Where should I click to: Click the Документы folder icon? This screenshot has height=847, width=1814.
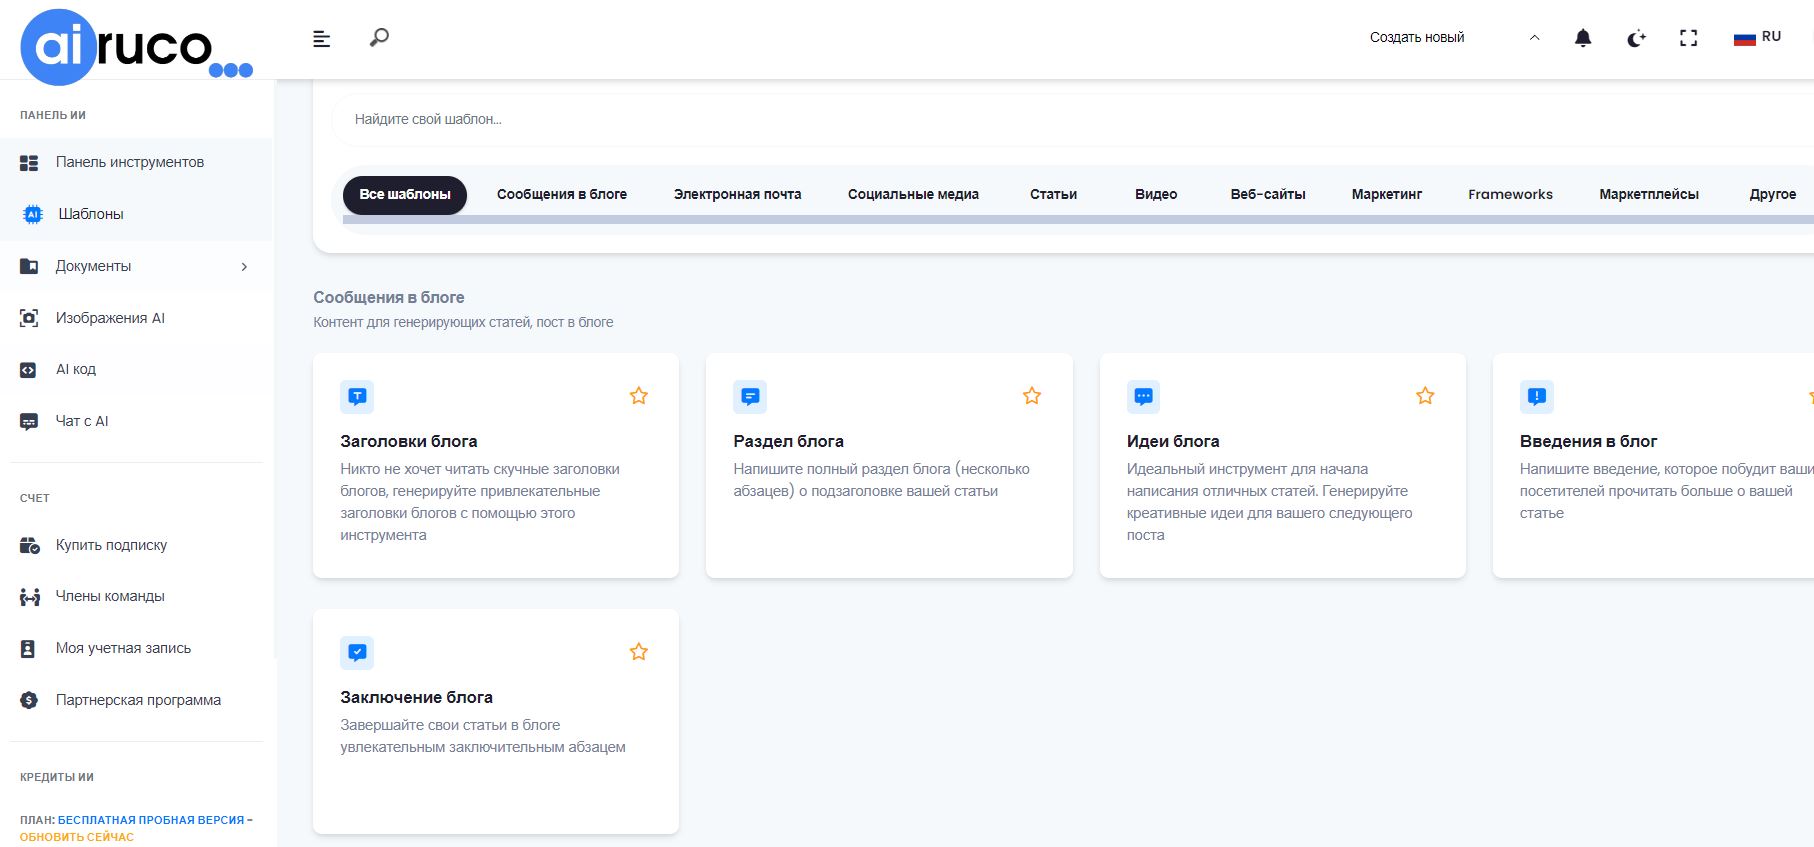click(x=29, y=266)
